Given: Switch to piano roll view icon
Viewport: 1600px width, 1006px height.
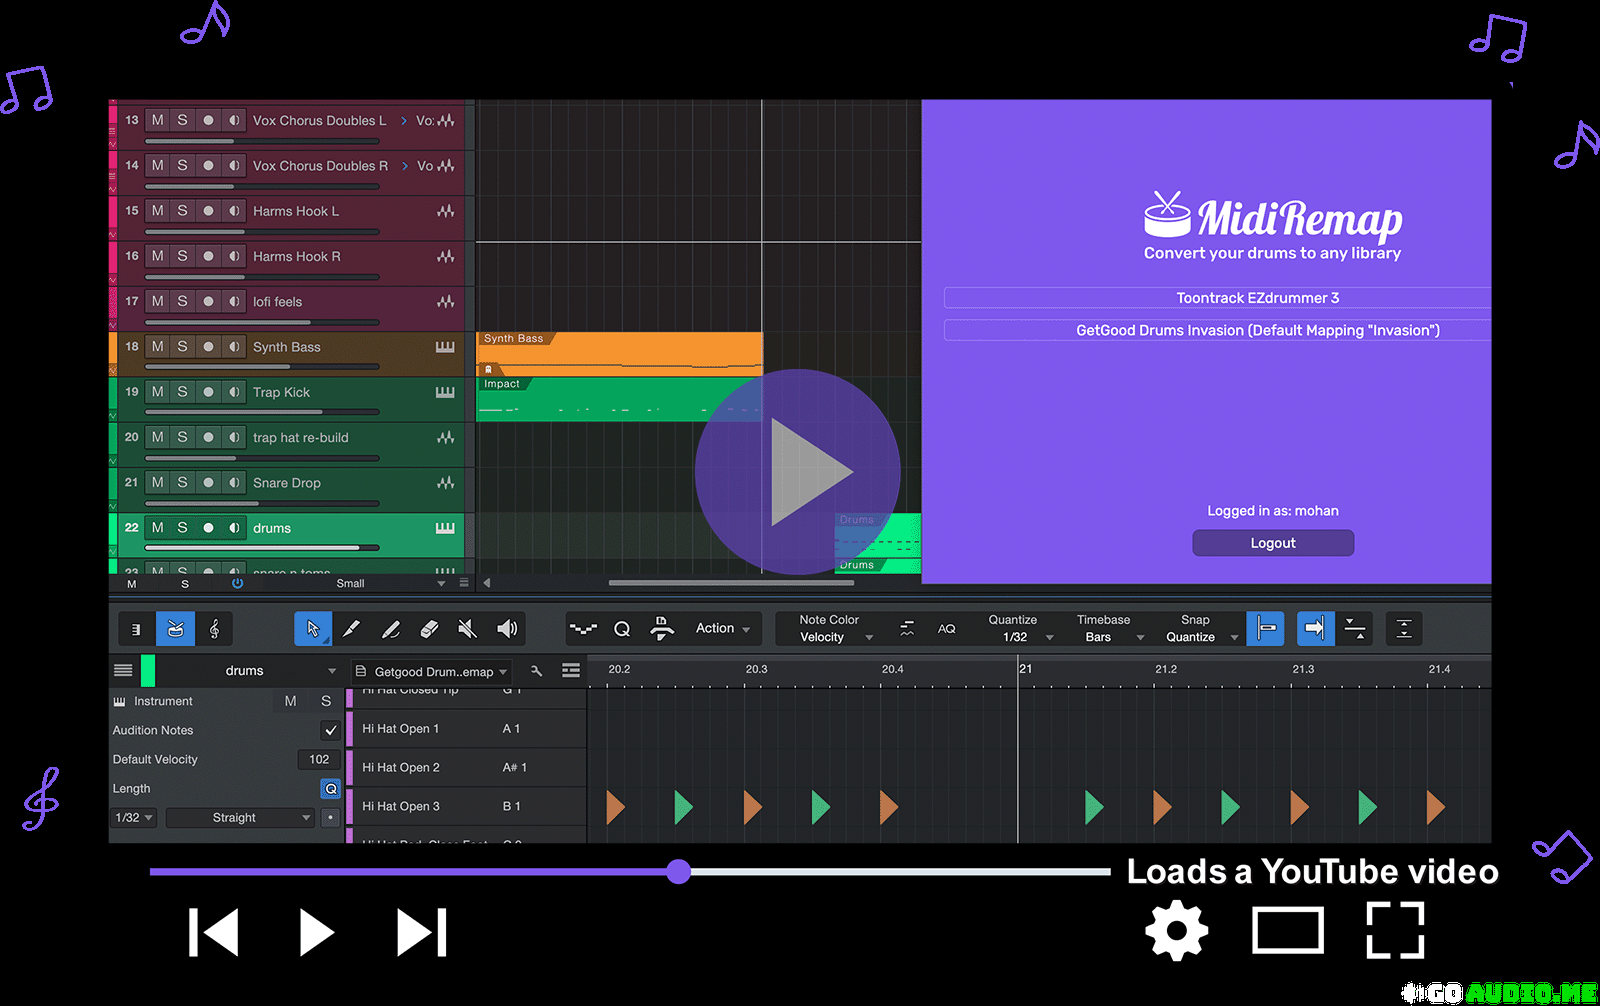Looking at the screenshot, I should [x=136, y=629].
